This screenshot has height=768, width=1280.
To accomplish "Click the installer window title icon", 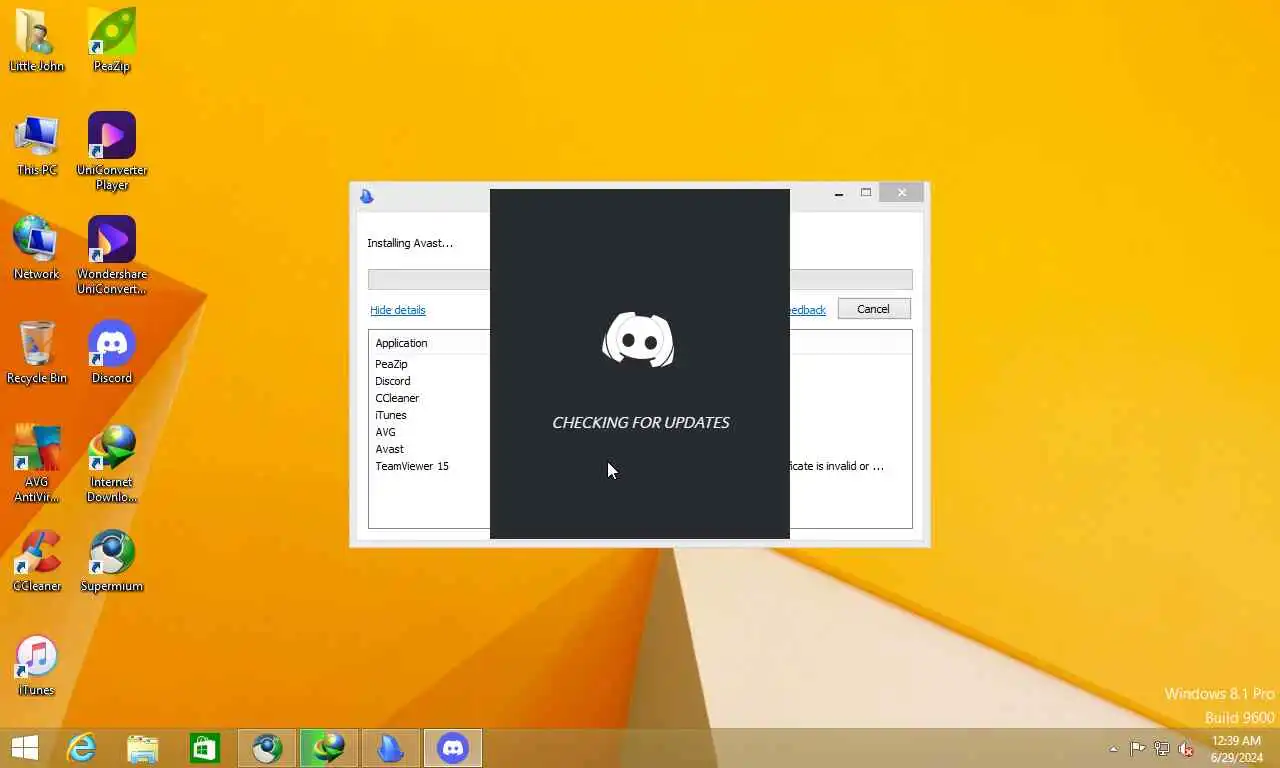I will (x=367, y=196).
